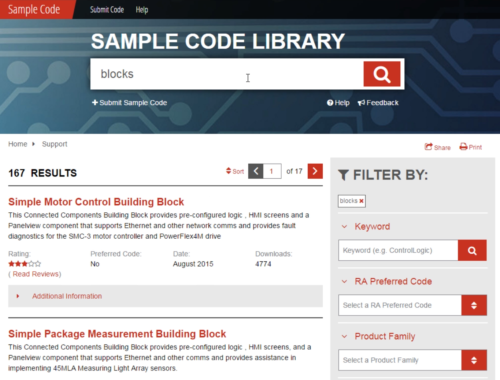The width and height of the screenshot is (500, 380).
Task: Expand Additional Information for Simple Motor Control
Action: [165, 296]
